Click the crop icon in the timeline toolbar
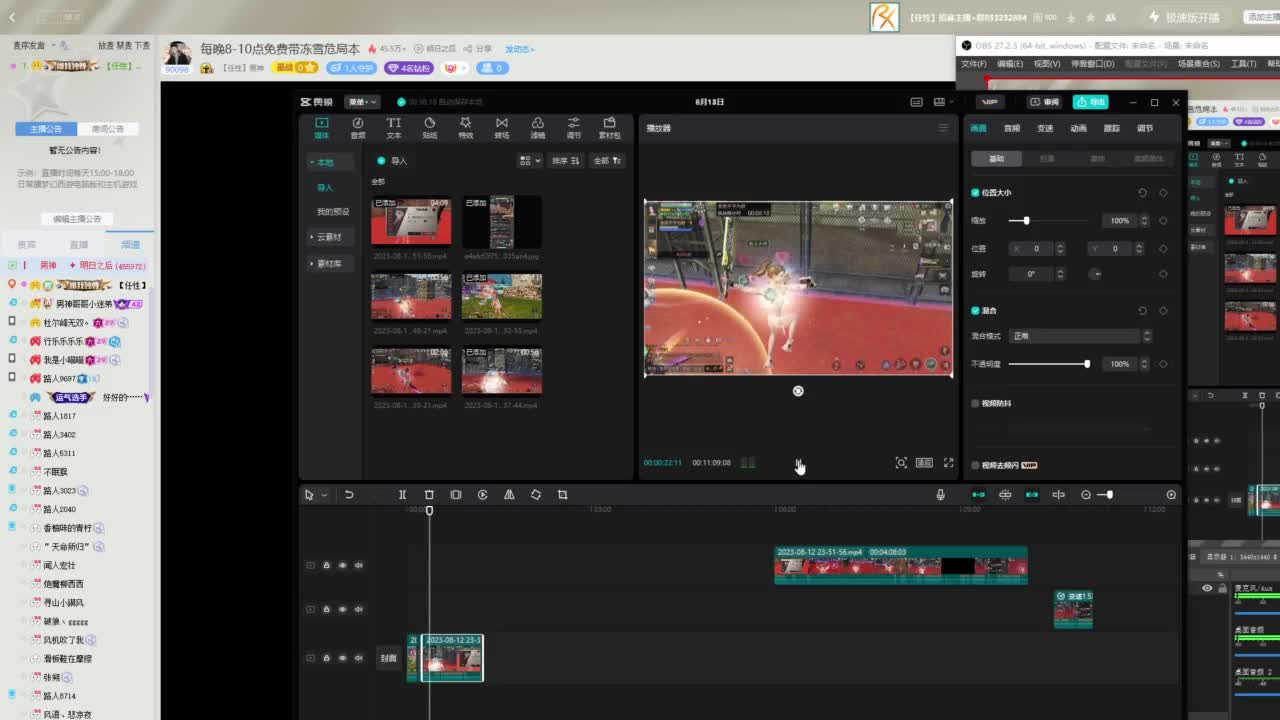Viewport: 1280px width, 720px height. click(x=562, y=495)
